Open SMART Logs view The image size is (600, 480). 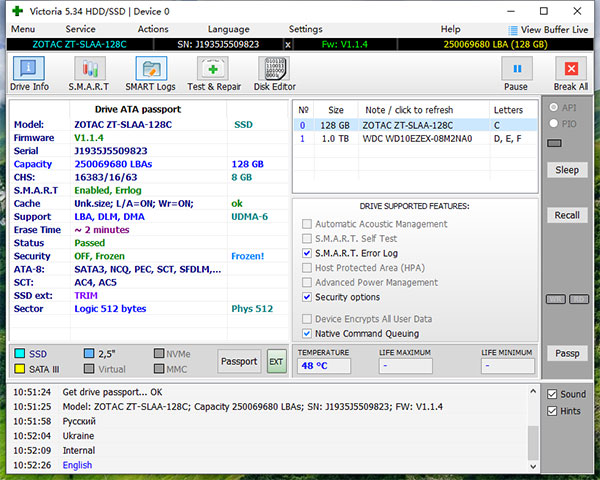tap(151, 74)
